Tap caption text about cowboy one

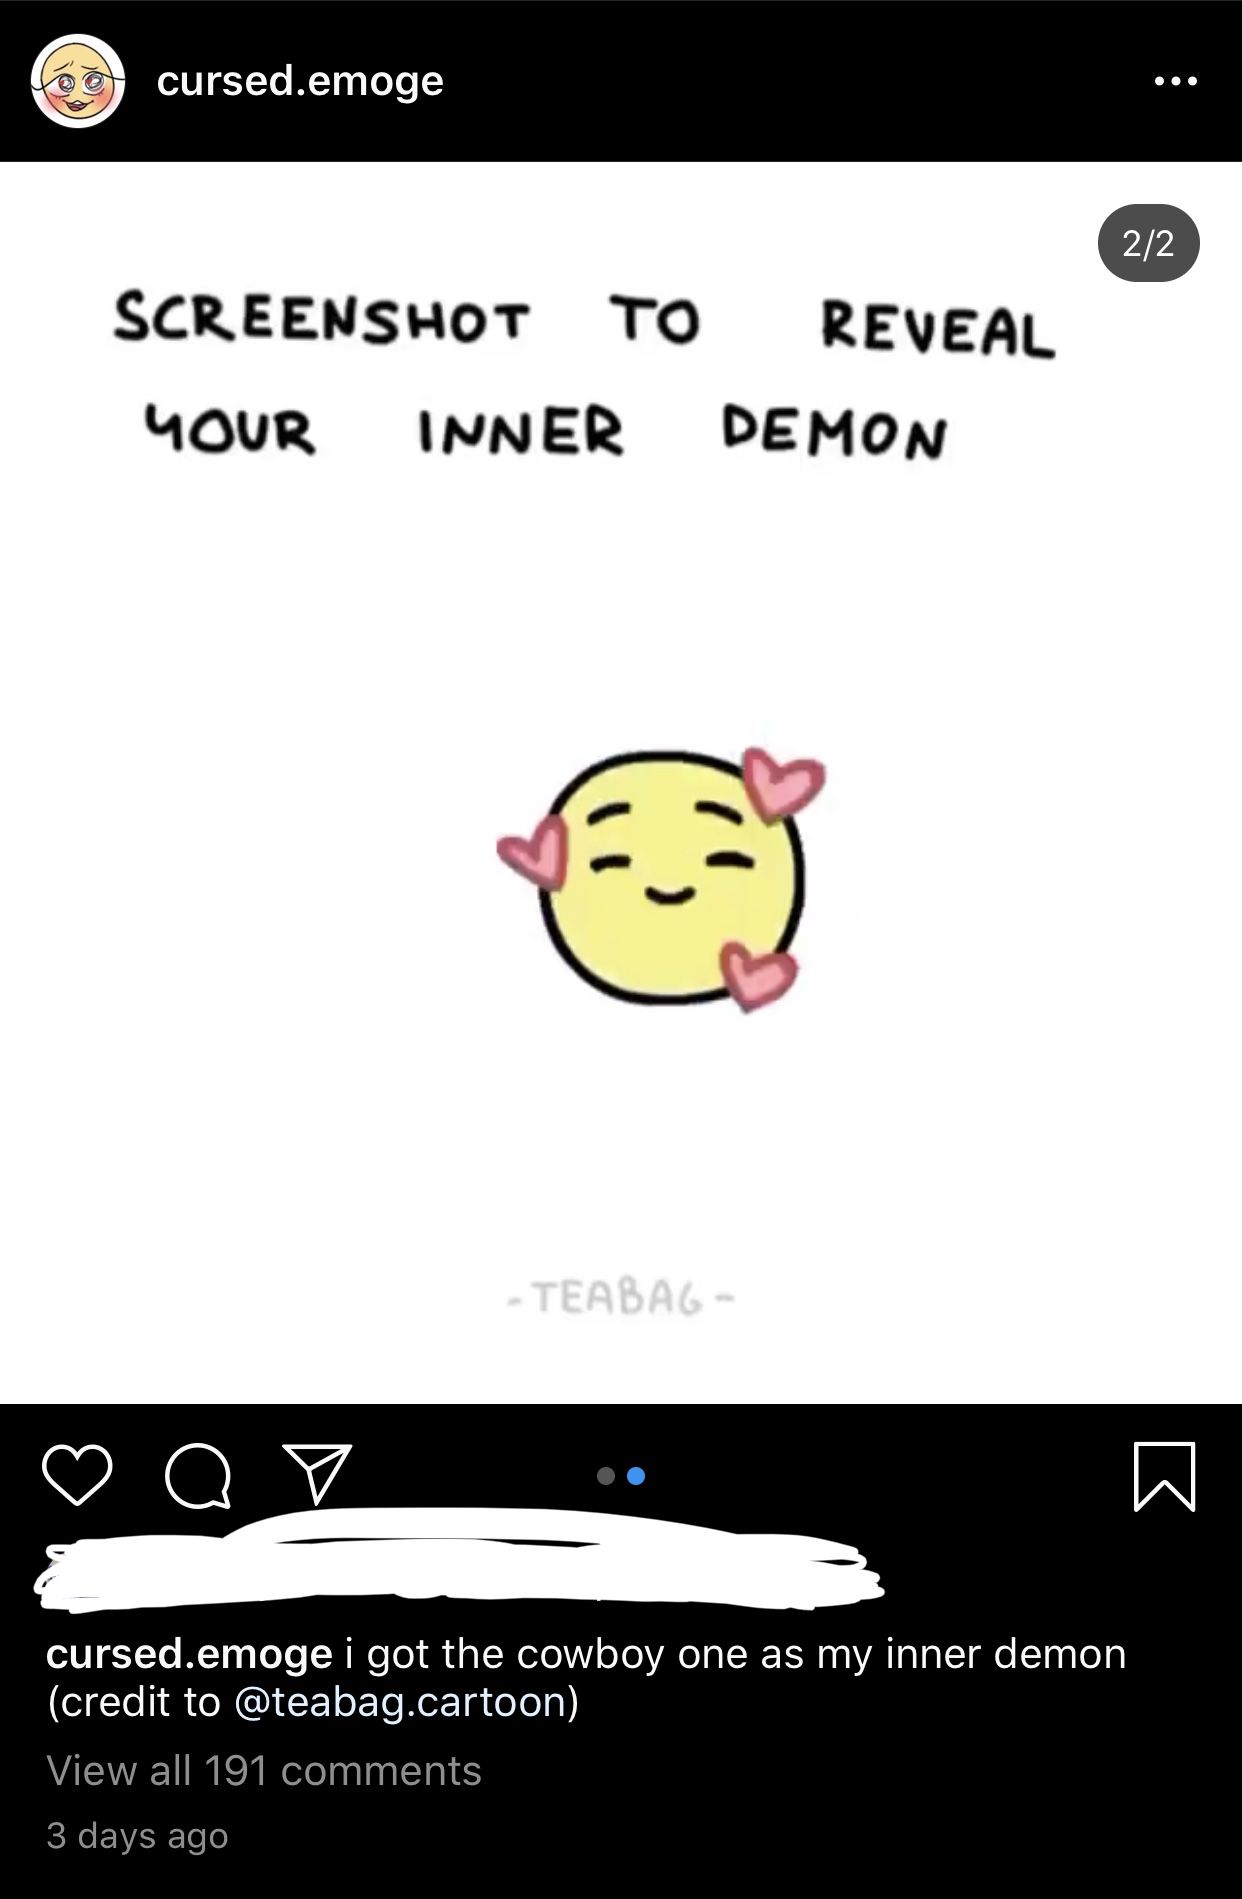pos(746,1654)
